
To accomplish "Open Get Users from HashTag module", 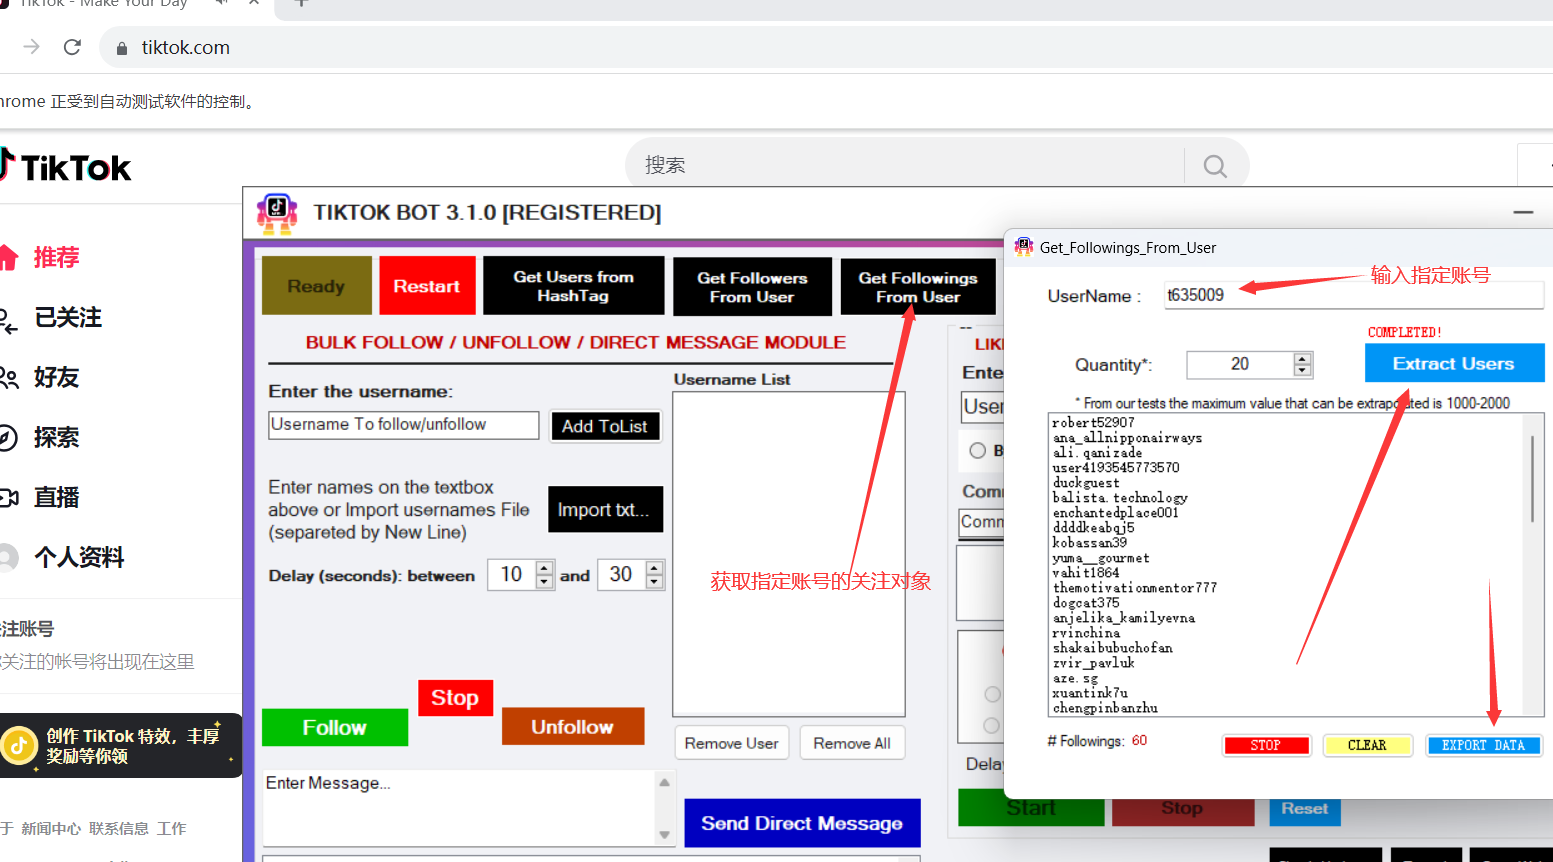I will tap(573, 286).
